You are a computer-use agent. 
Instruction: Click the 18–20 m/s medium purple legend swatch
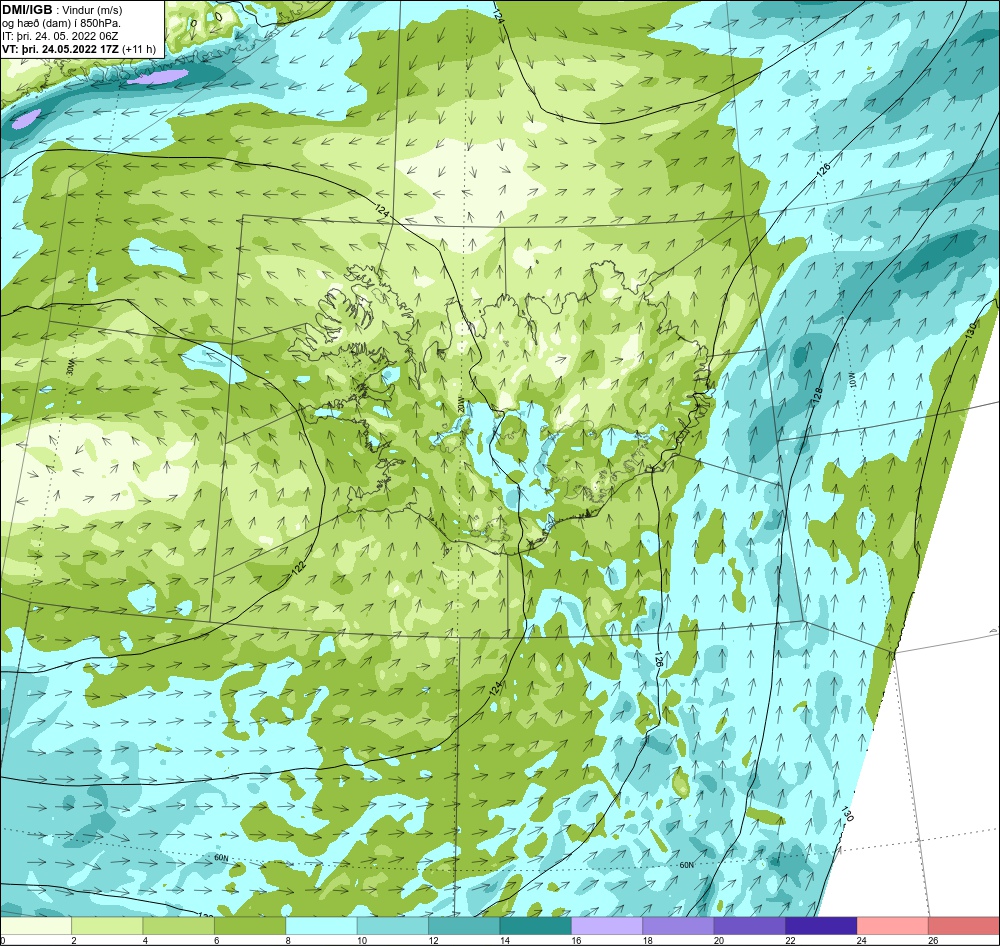[x=679, y=925]
